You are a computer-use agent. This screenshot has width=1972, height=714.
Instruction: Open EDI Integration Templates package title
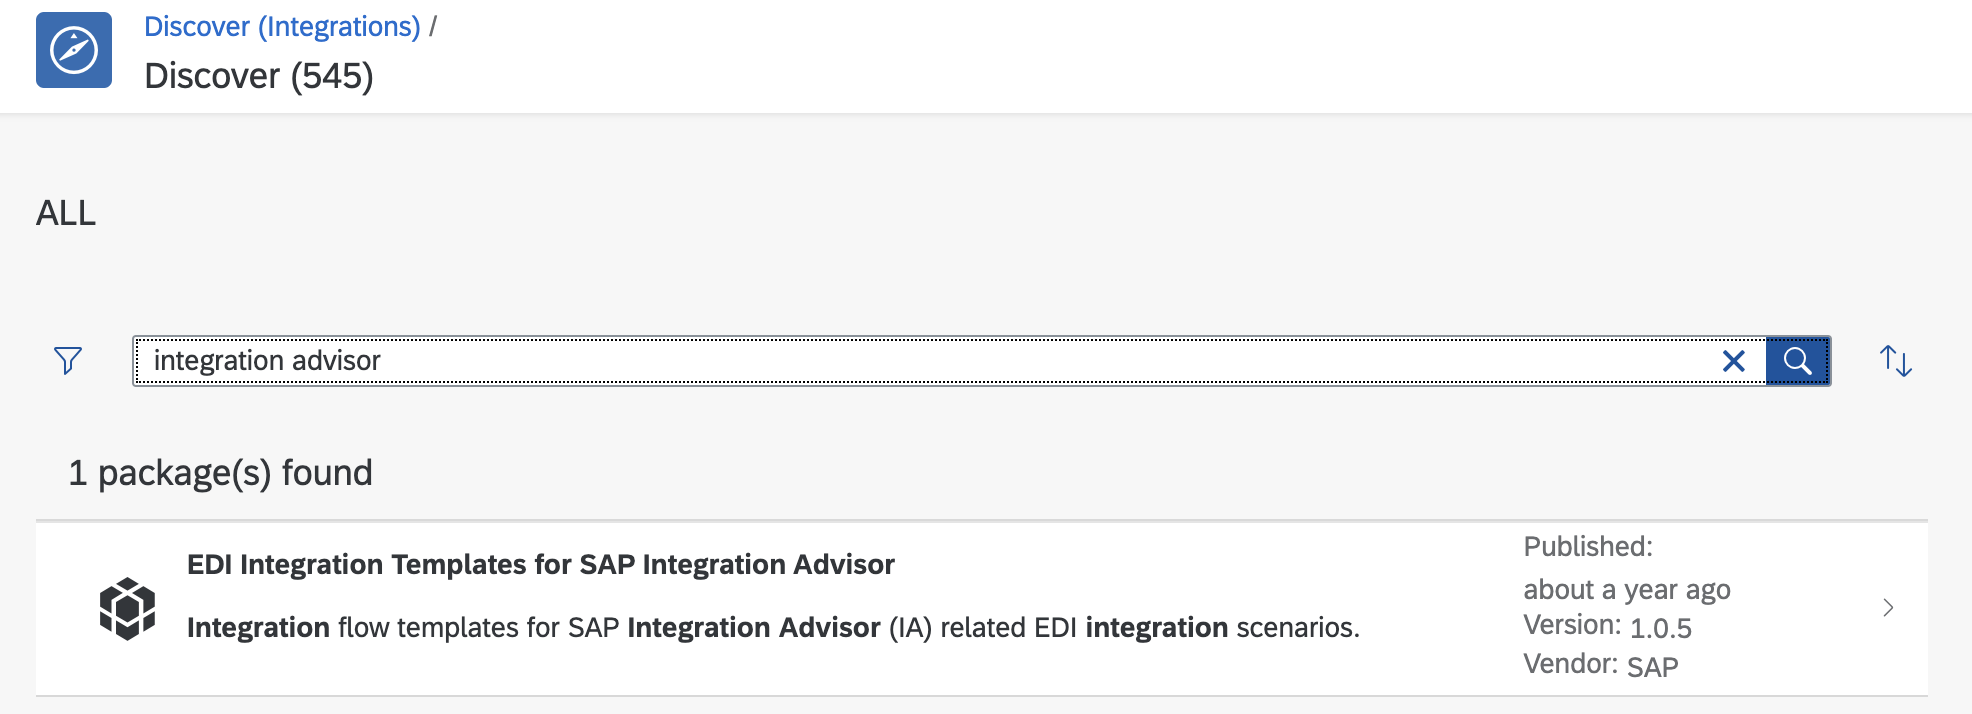click(541, 564)
